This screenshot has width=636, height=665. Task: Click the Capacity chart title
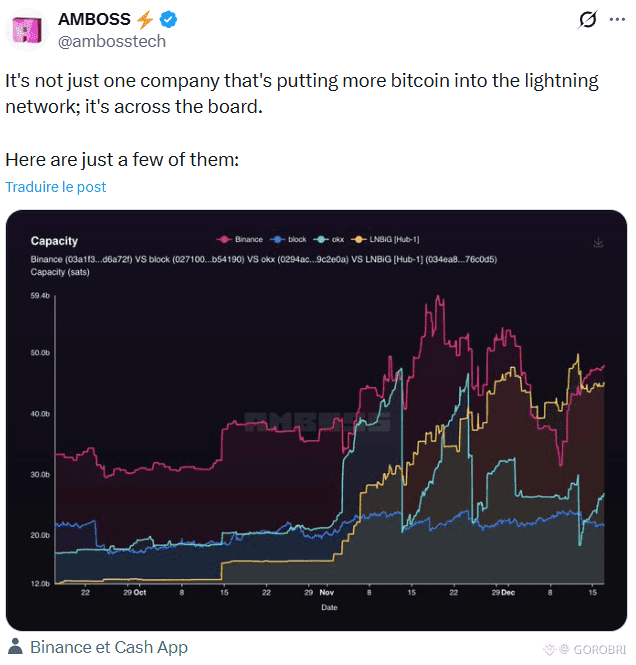(x=54, y=241)
